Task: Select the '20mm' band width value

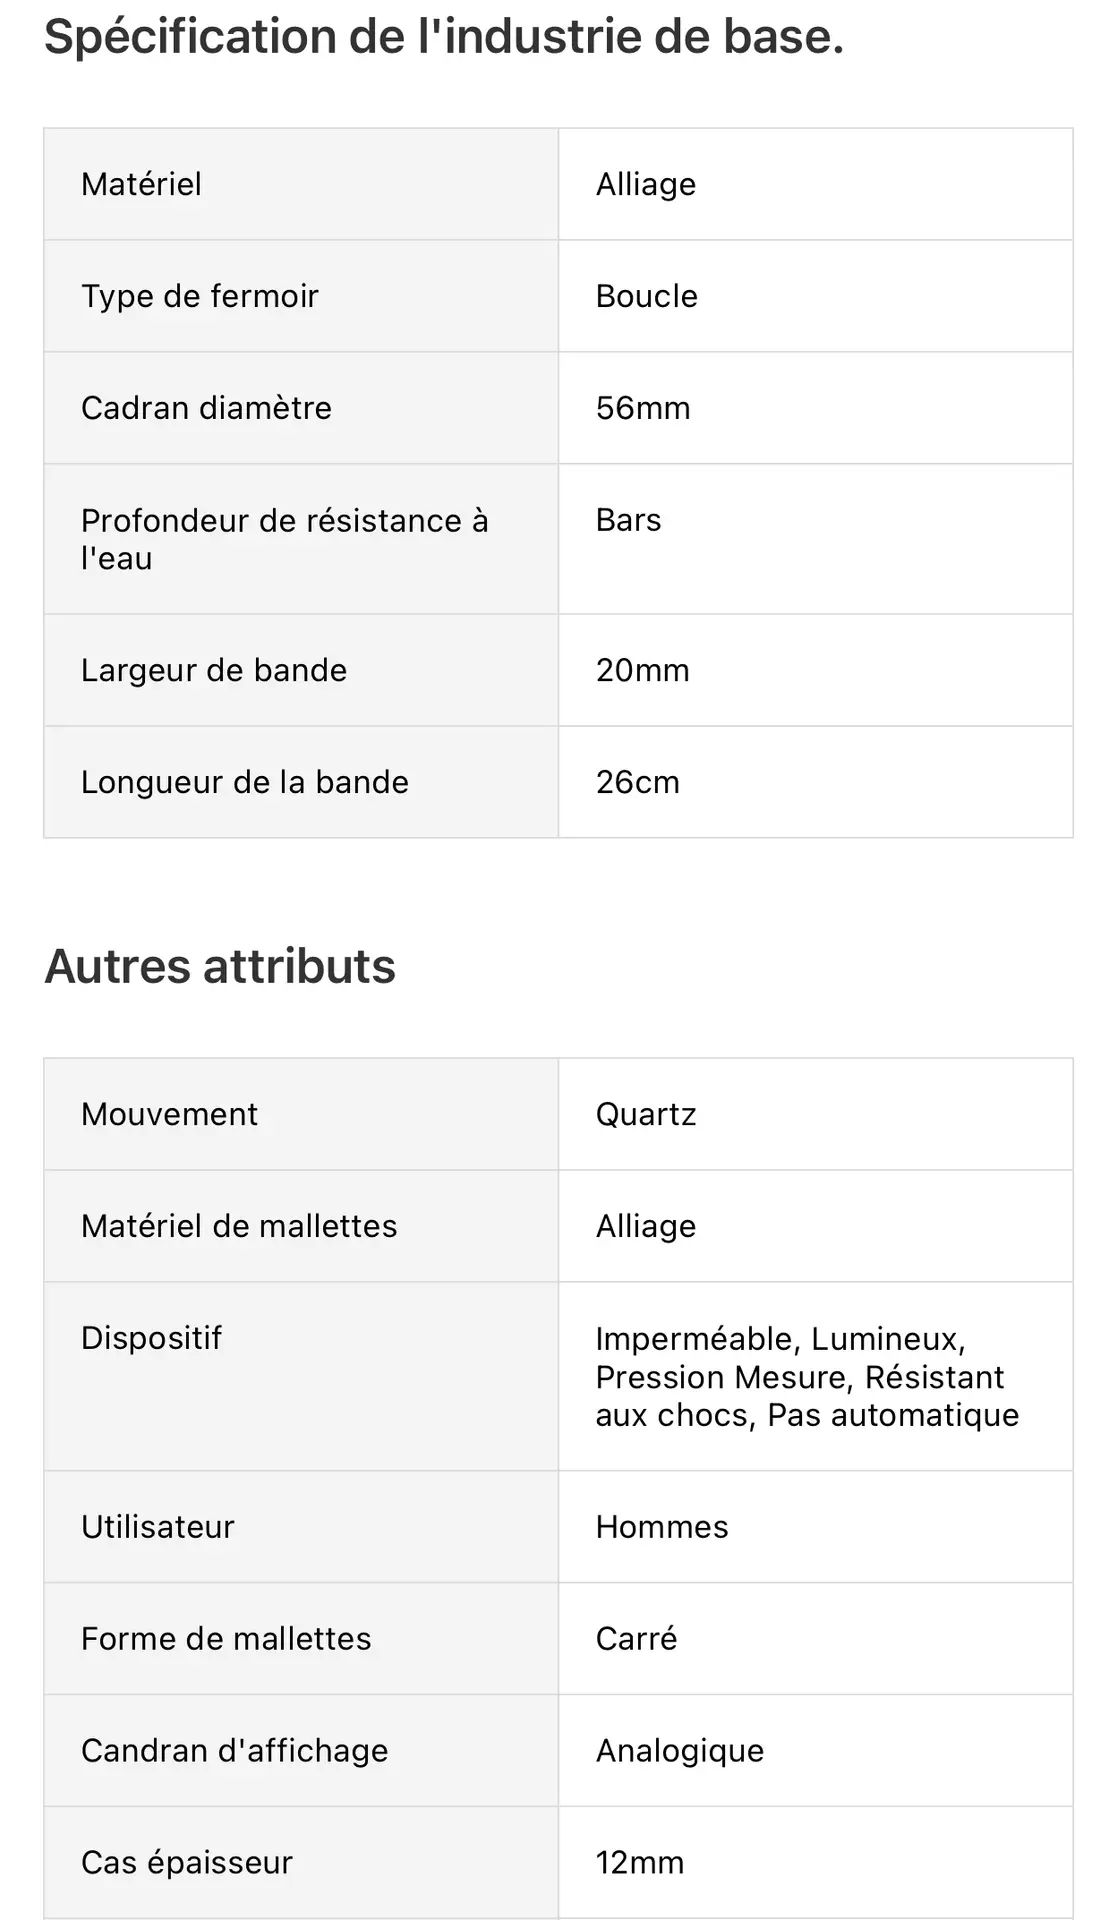Action: pyautogui.click(x=642, y=671)
